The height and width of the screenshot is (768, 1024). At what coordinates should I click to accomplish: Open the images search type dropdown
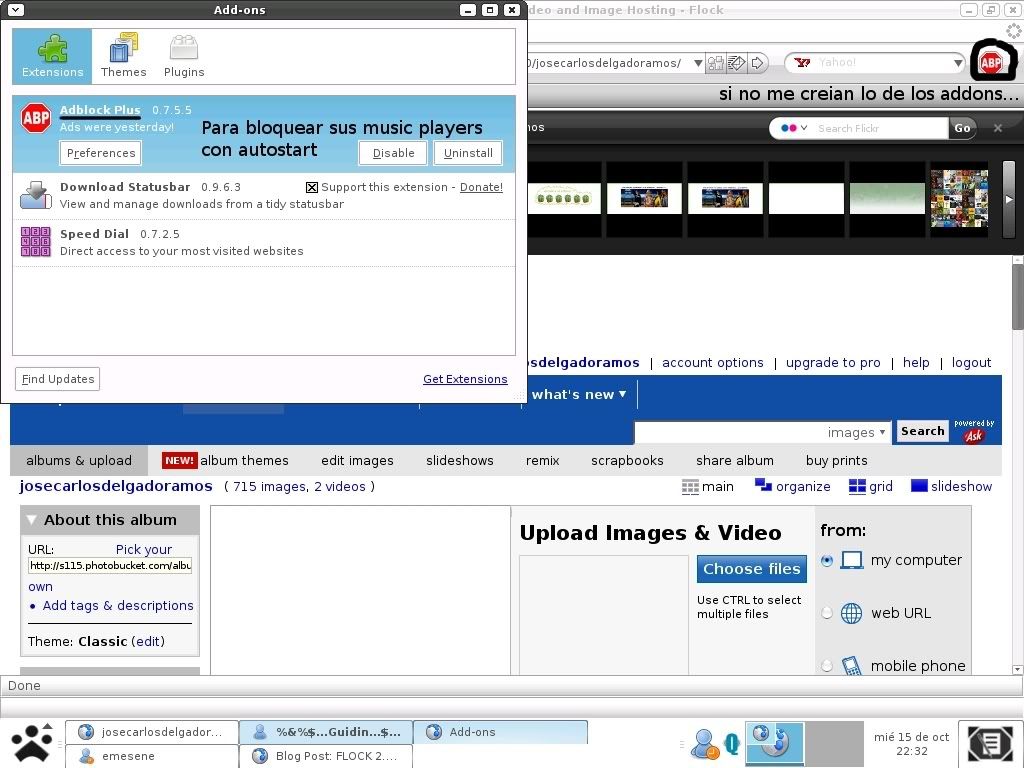tap(856, 432)
